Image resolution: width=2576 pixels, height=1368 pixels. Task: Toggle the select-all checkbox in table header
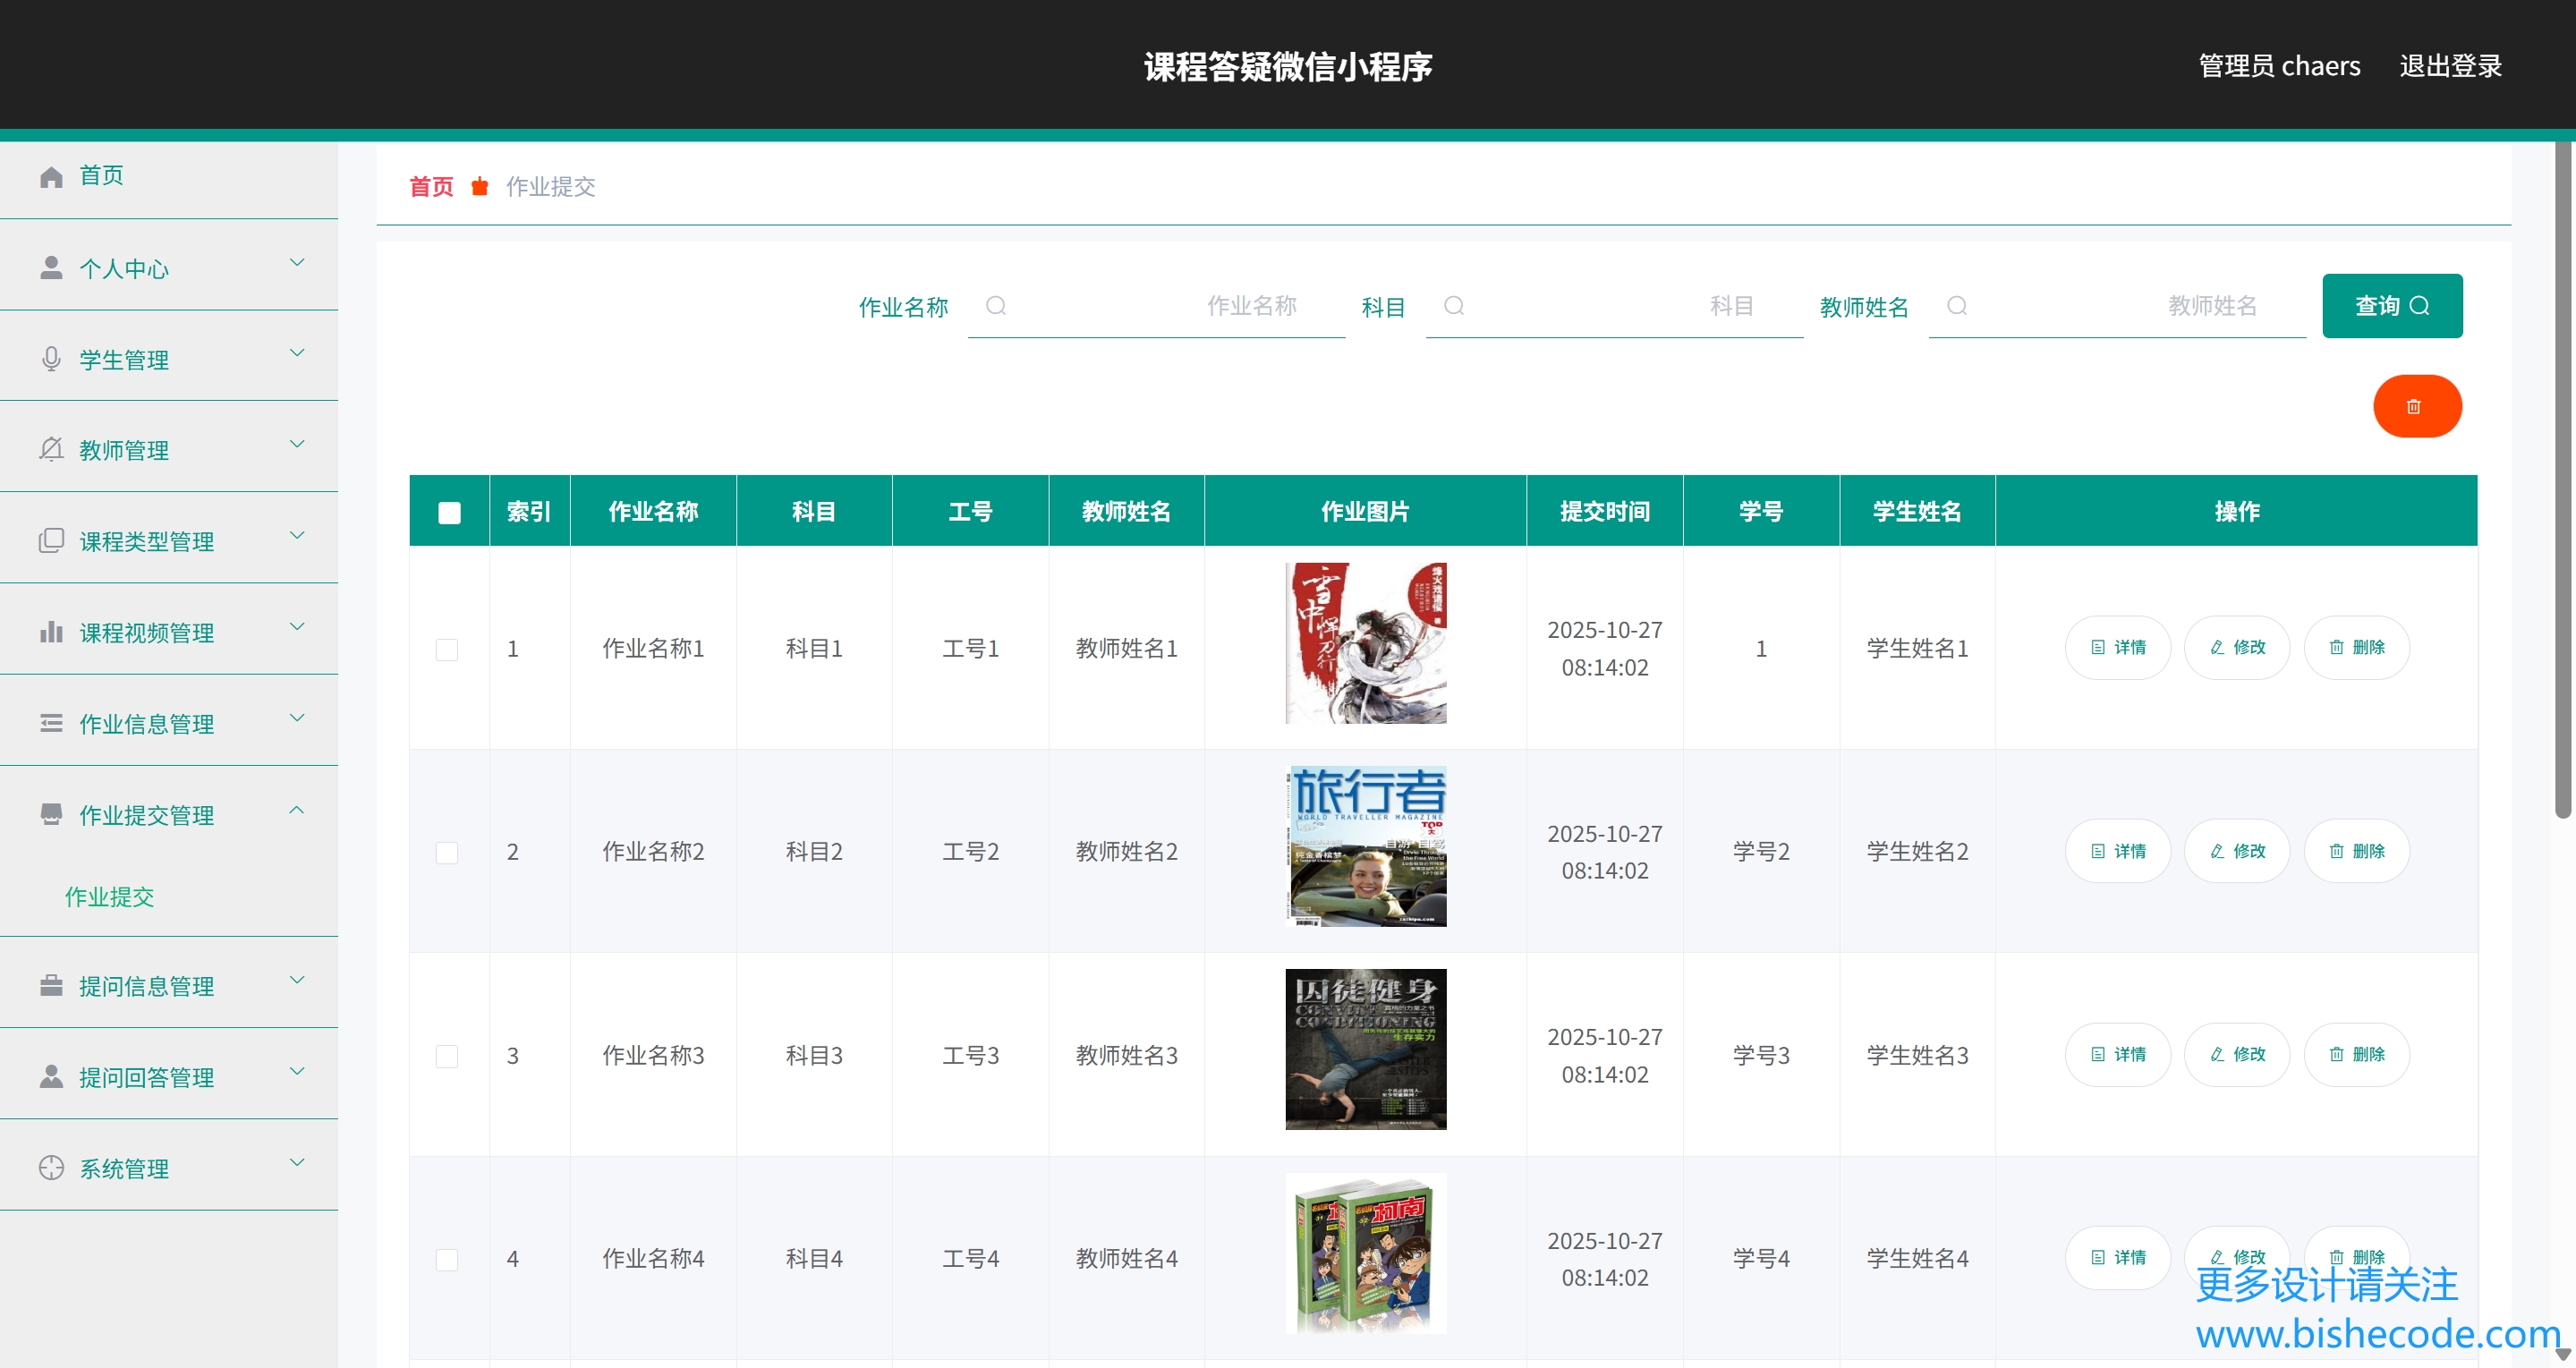449,512
